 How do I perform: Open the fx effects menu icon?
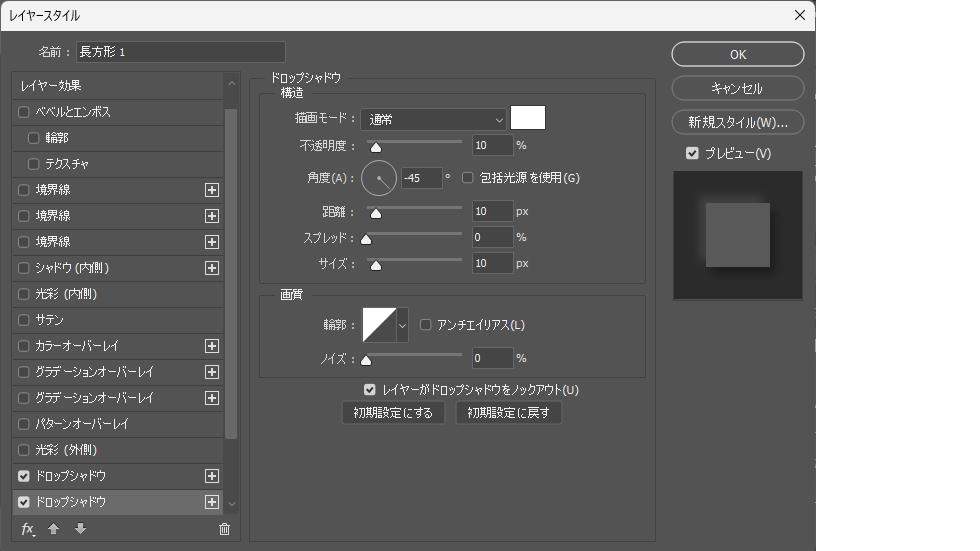point(28,529)
